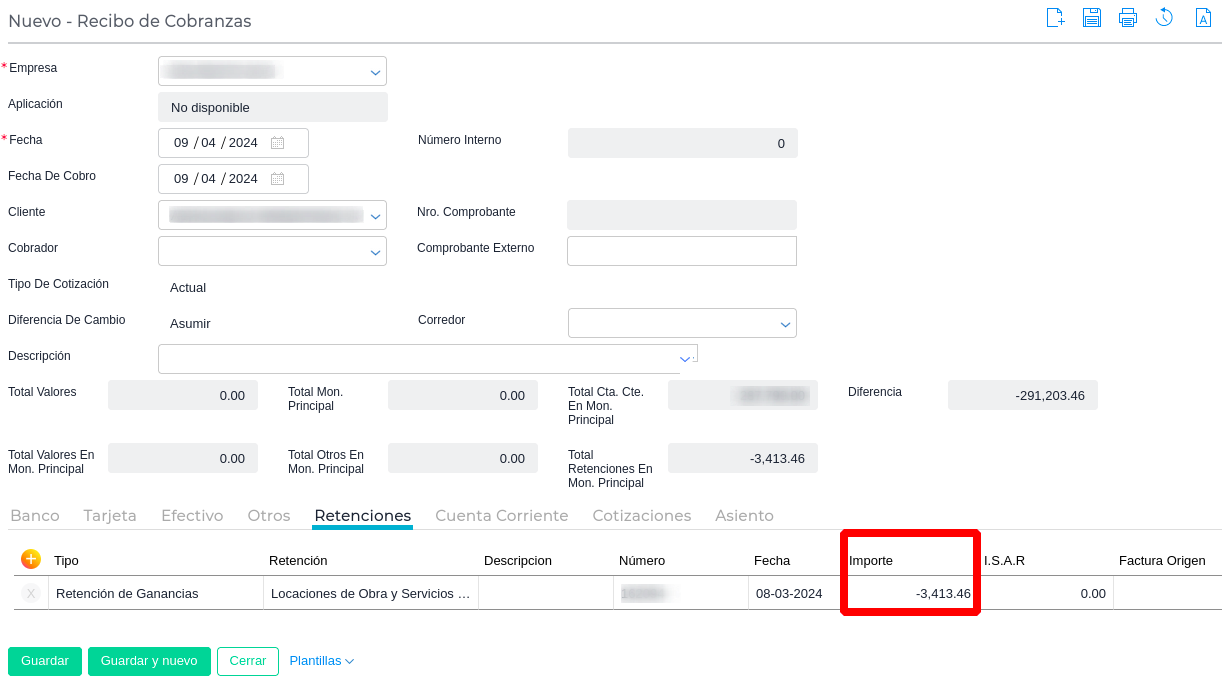Viewport: 1222px width, 676px height.
Task: Open the Descripción combo box
Action: [685, 359]
